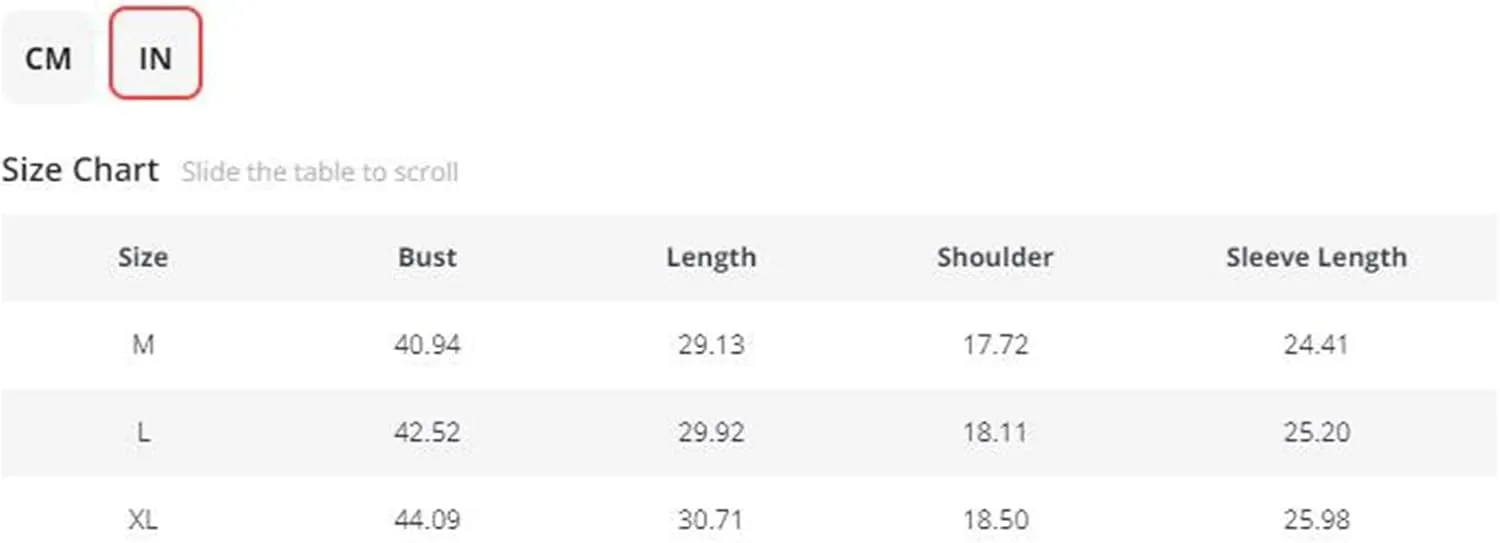The image size is (1500, 543).
Task: Click the 'Slide the table to scroll' hint
Action: (x=319, y=172)
